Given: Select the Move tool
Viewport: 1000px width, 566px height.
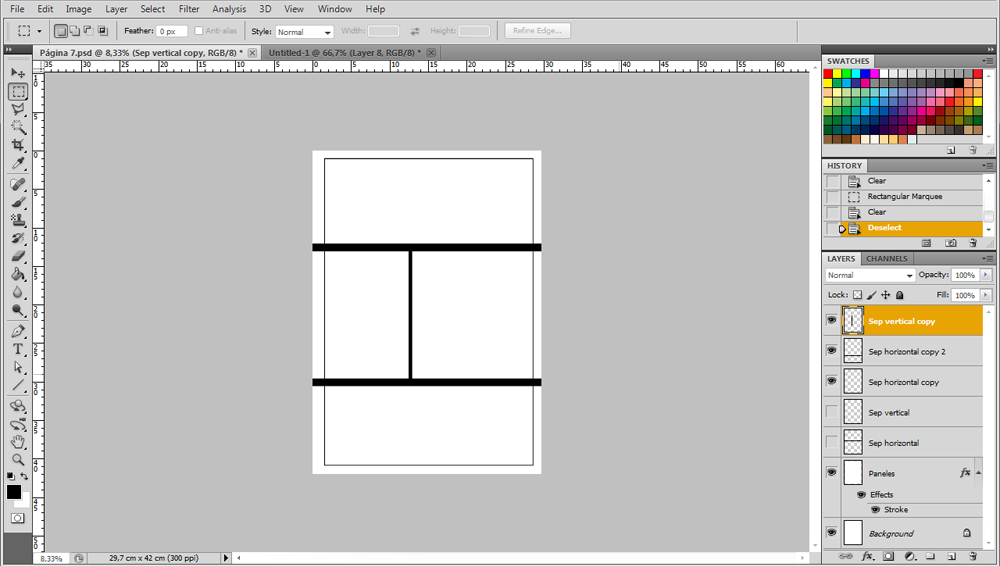Looking at the screenshot, I should [x=18, y=73].
